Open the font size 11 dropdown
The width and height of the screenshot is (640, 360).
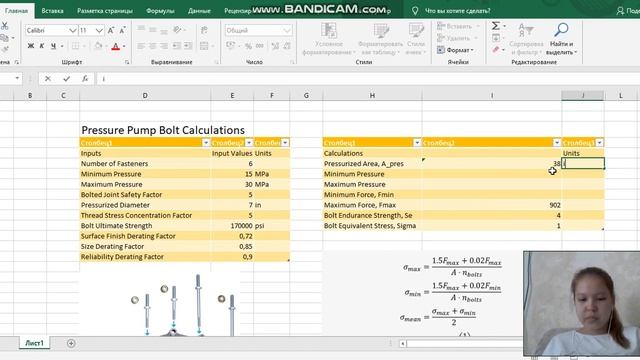tap(99, 31)
